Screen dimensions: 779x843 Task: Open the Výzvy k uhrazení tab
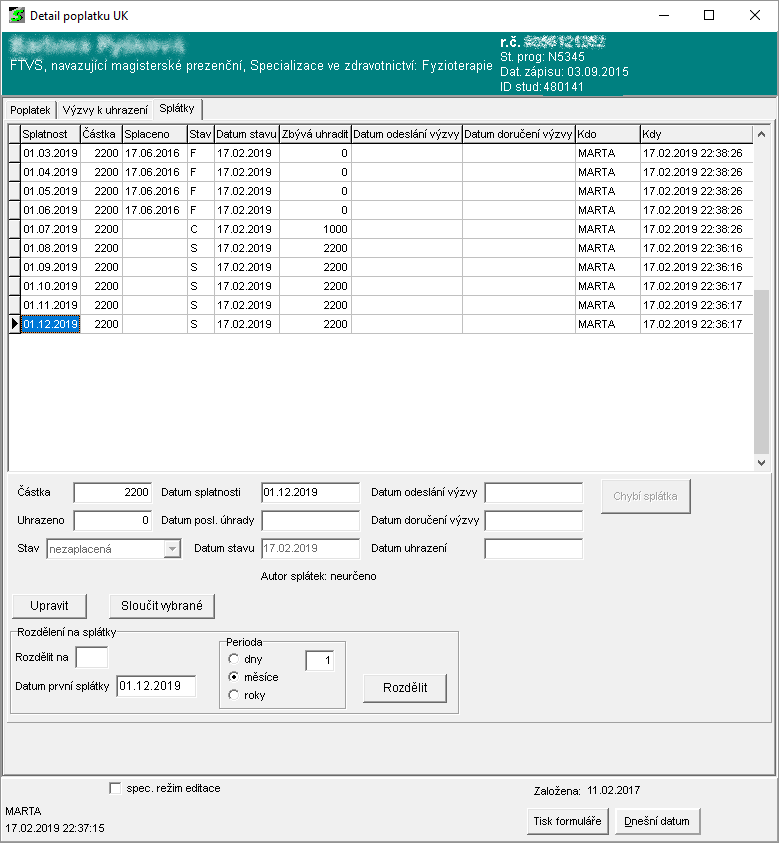coord(105,109)
